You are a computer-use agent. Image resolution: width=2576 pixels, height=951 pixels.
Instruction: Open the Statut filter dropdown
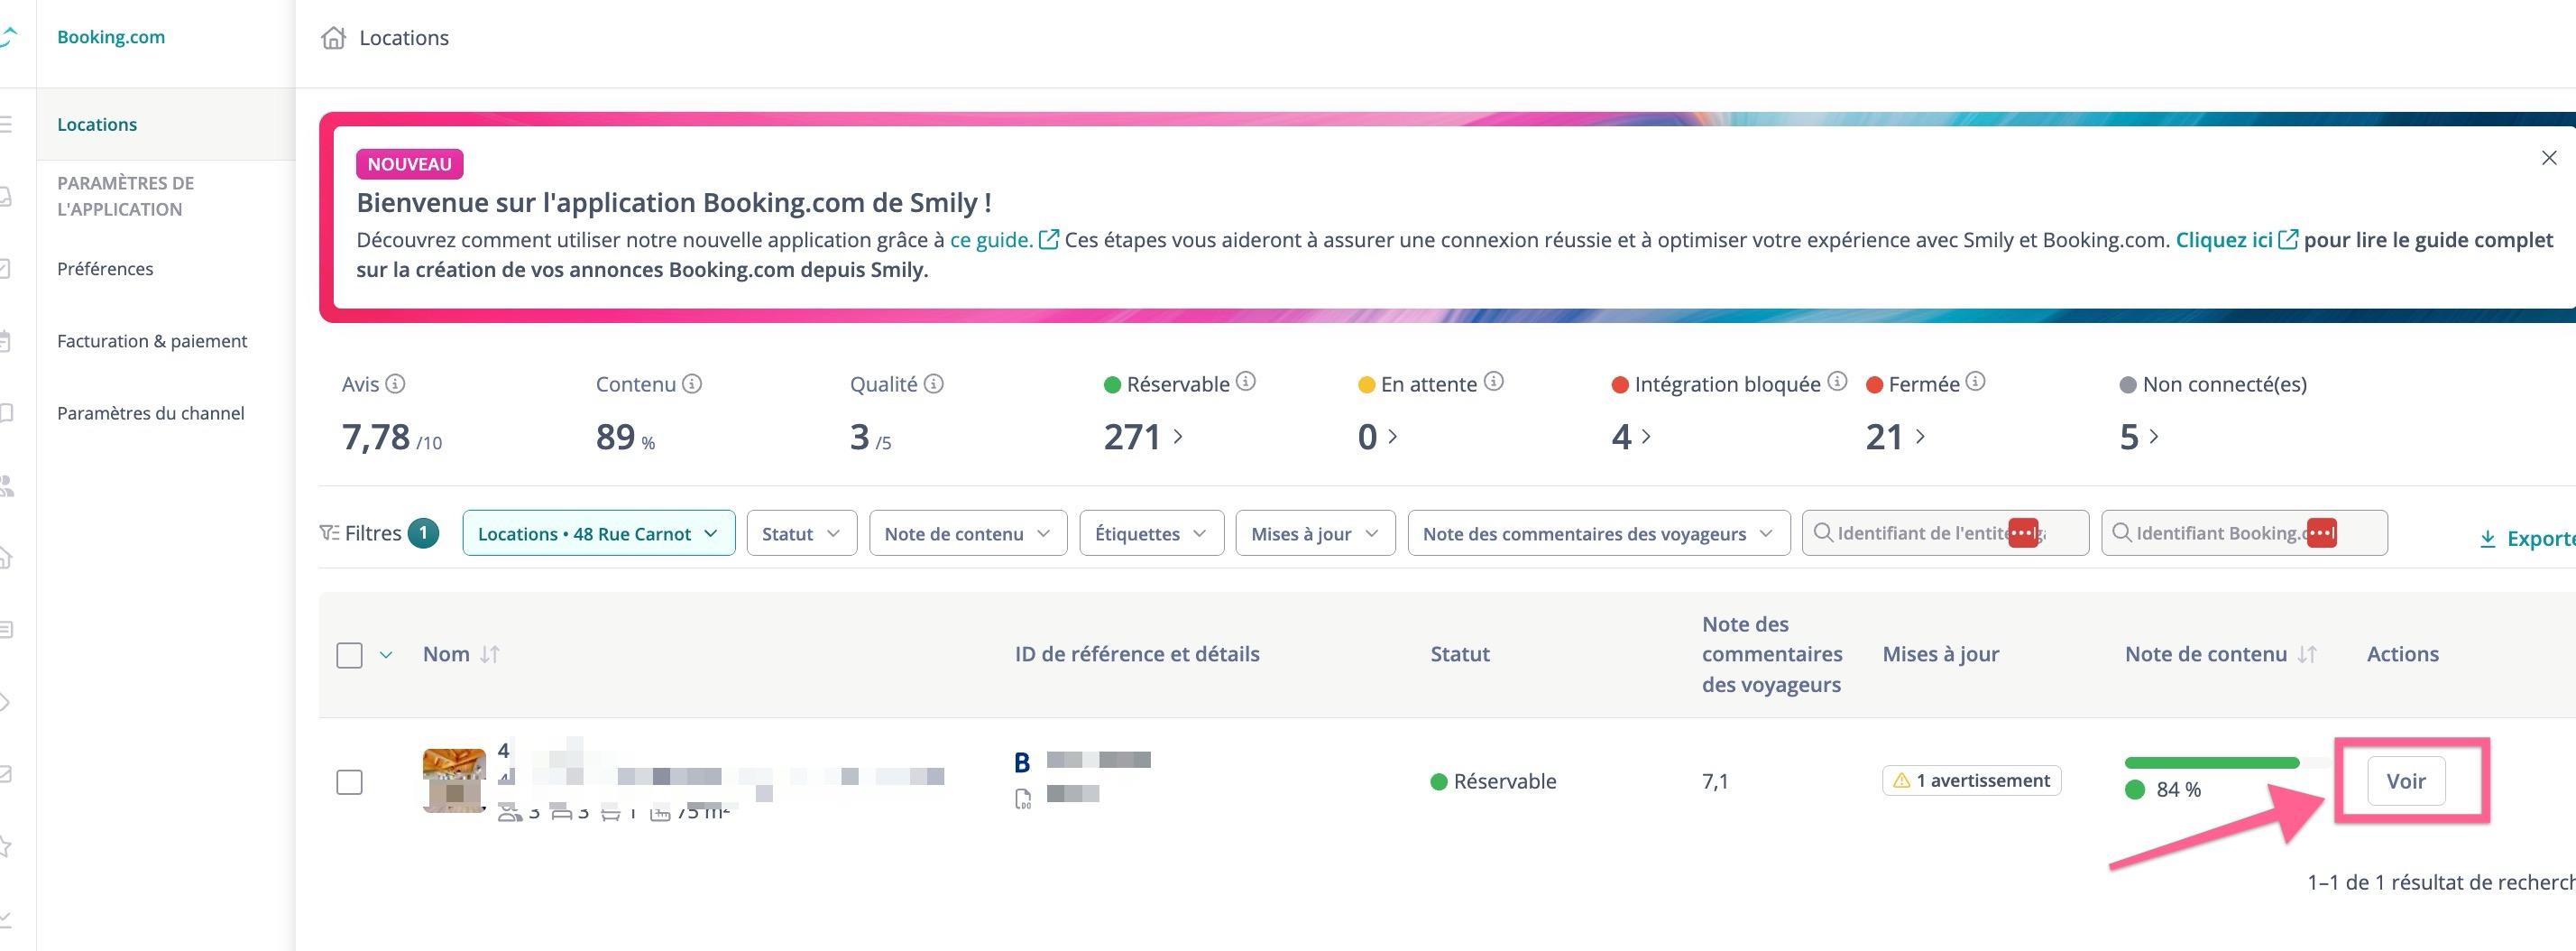tap(801, 533)
